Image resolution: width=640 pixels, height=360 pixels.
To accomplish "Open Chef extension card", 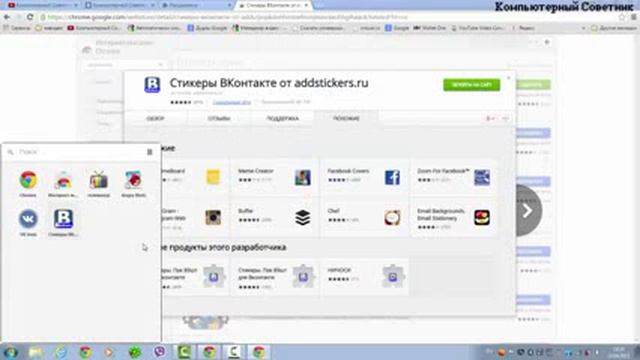I will click(364, 218).
